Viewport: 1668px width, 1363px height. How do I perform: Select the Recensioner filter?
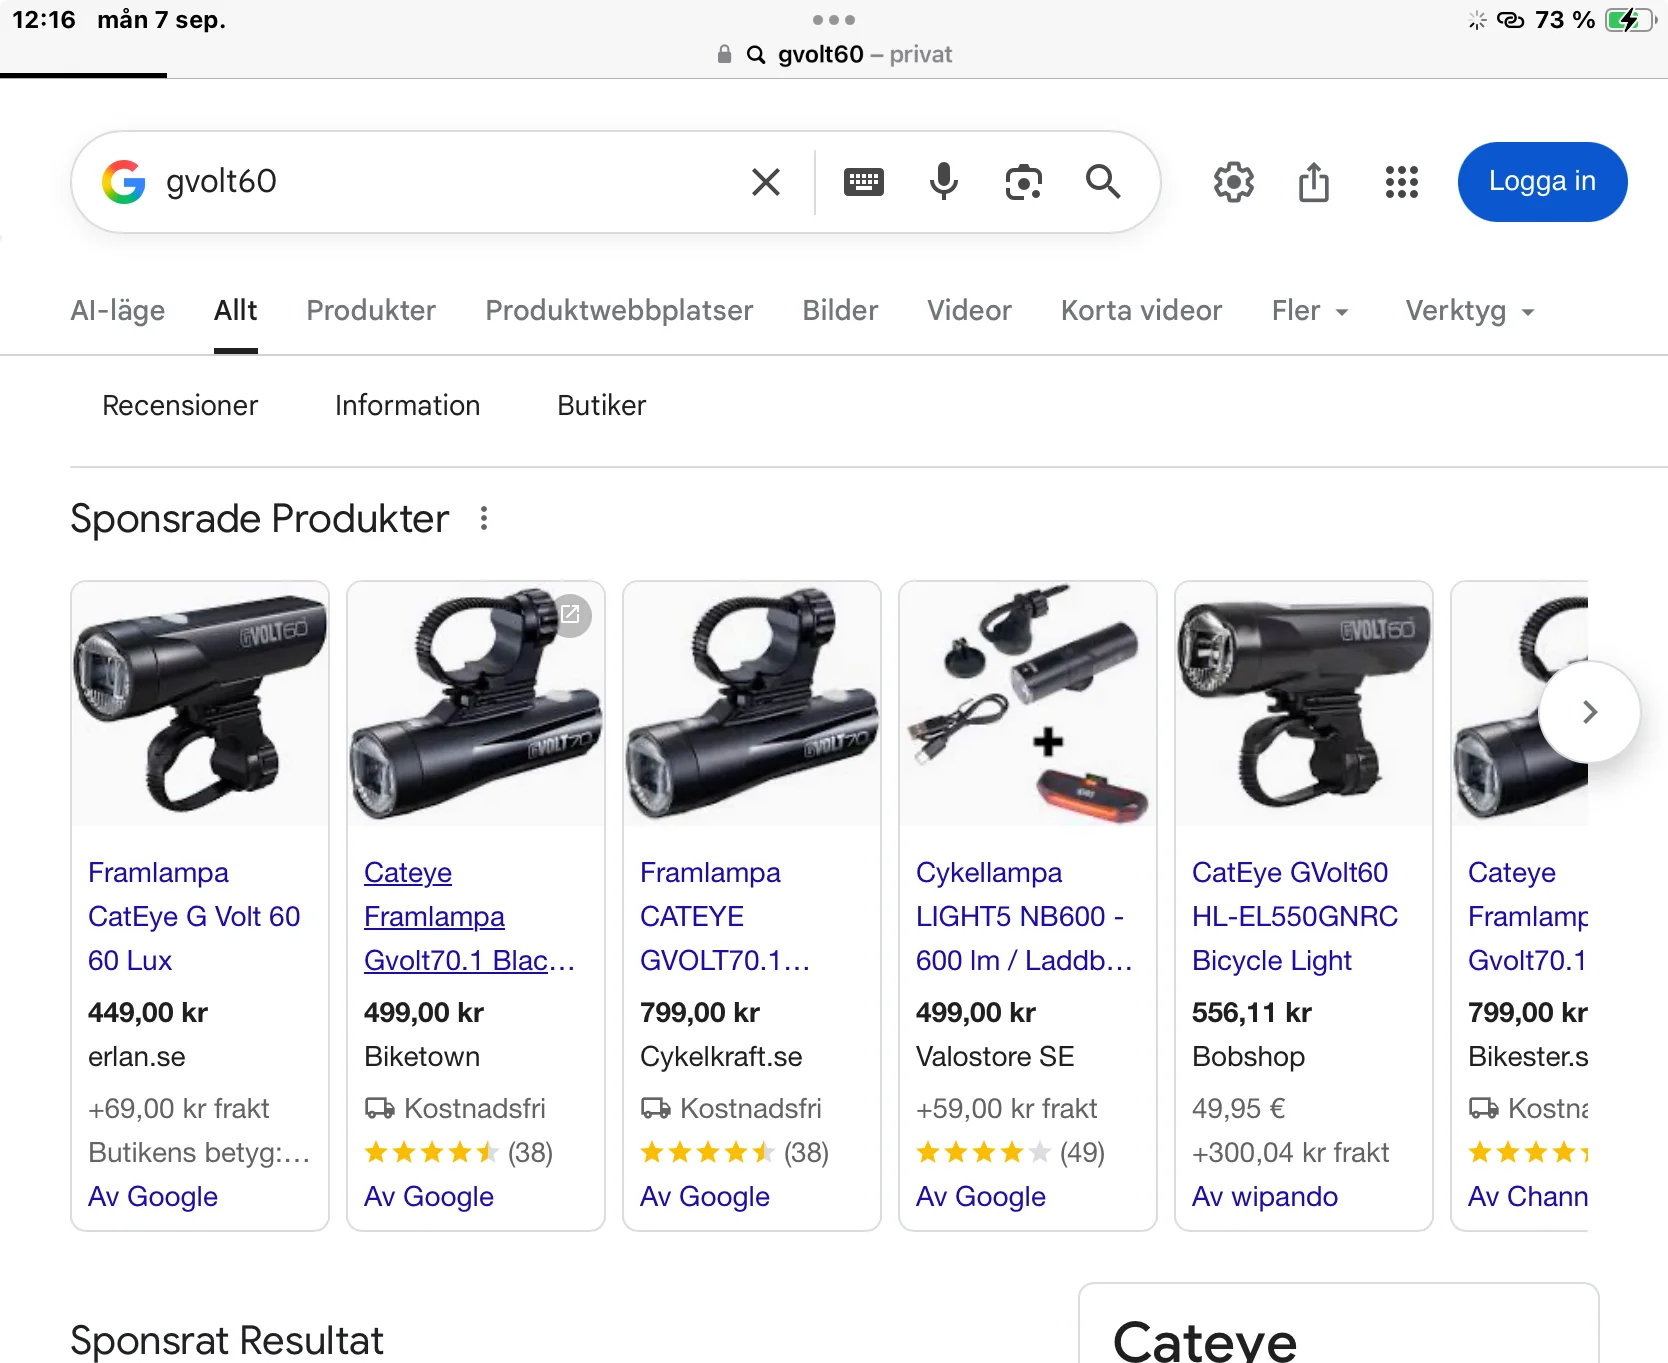tap(180, 405)
